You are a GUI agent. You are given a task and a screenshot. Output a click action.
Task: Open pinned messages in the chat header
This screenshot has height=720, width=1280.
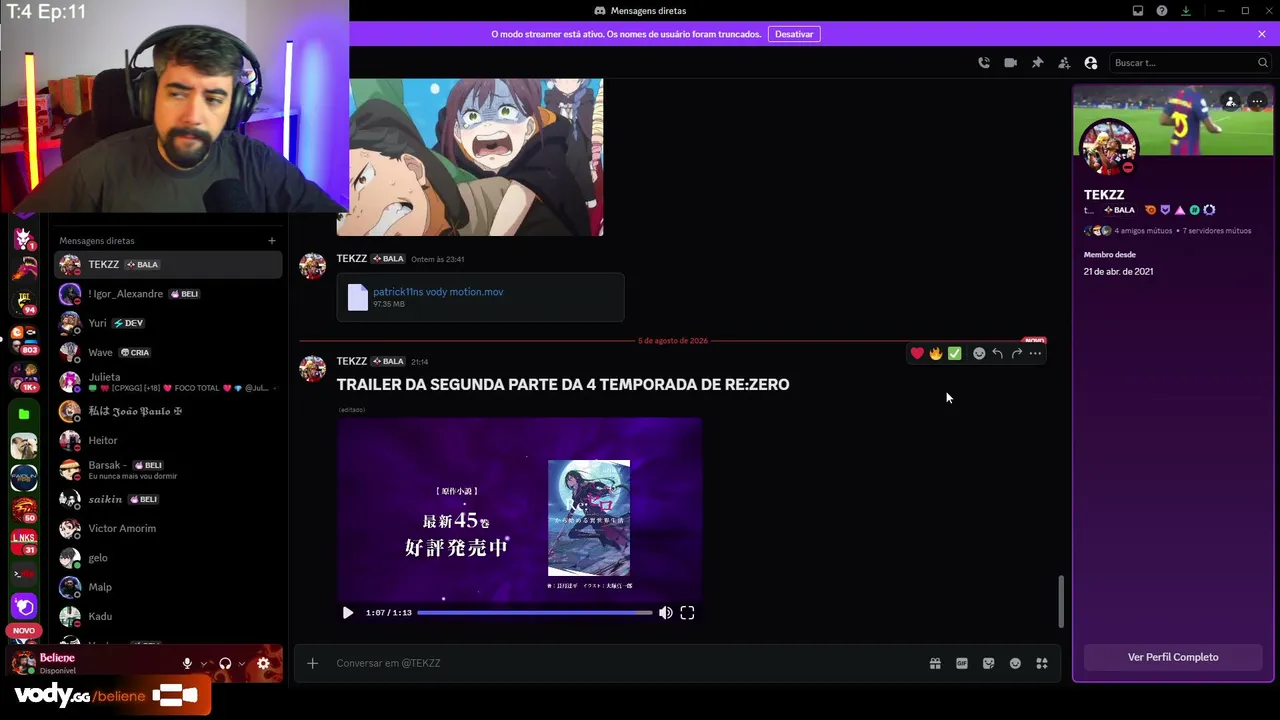click(x=1037, y=62)
